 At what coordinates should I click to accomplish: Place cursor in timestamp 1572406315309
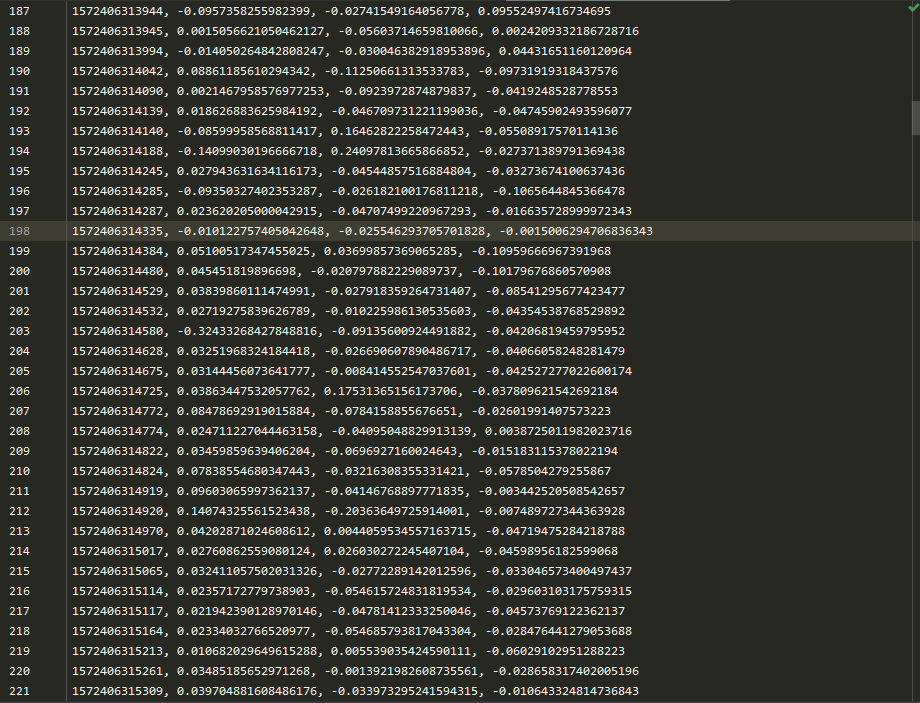tap(120, 691)
